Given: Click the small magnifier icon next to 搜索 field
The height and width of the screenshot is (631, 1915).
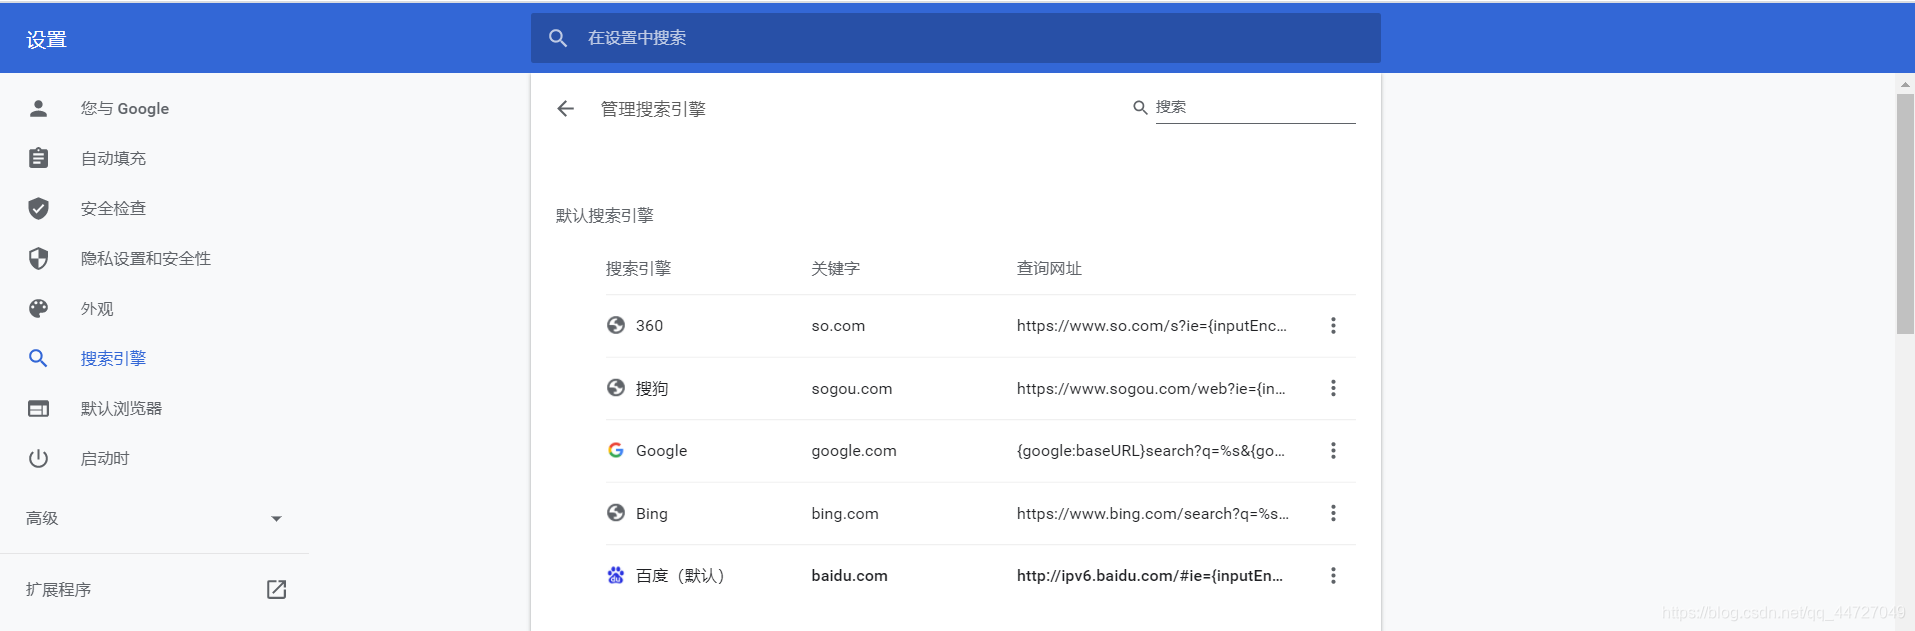Looking at the screenshot, I should pos(1140,107).
